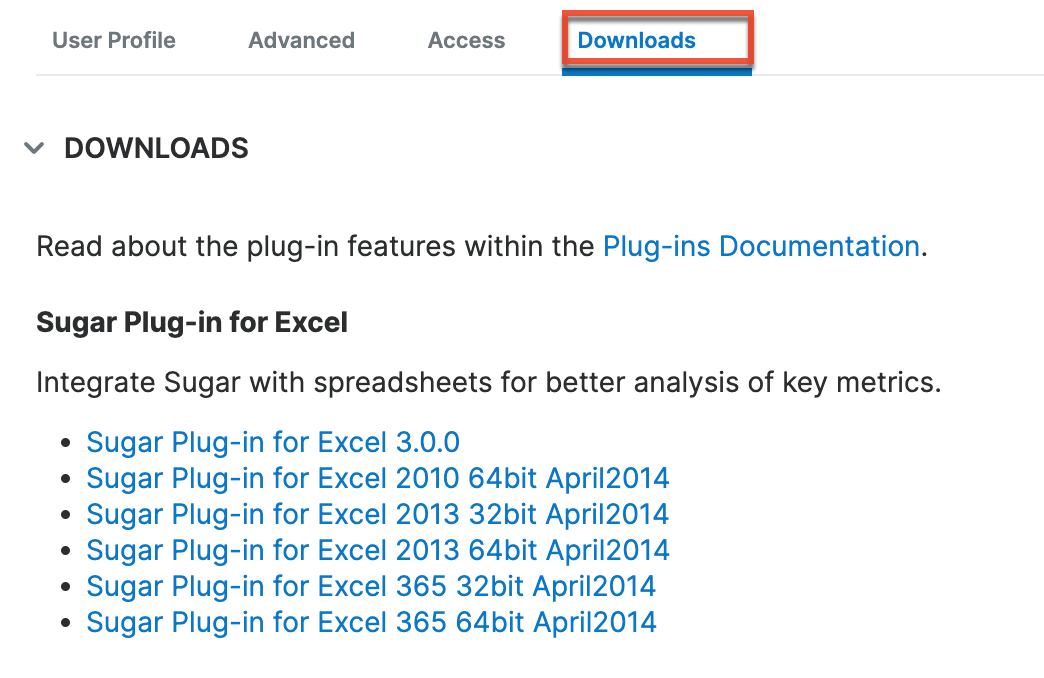Download Sugar Plug-in for Excel 3.0.0

tap(272, 442)
